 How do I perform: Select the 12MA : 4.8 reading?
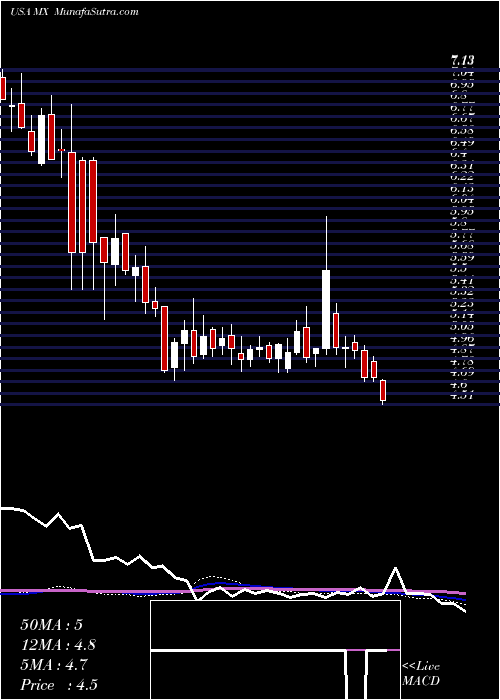[58, 645]
